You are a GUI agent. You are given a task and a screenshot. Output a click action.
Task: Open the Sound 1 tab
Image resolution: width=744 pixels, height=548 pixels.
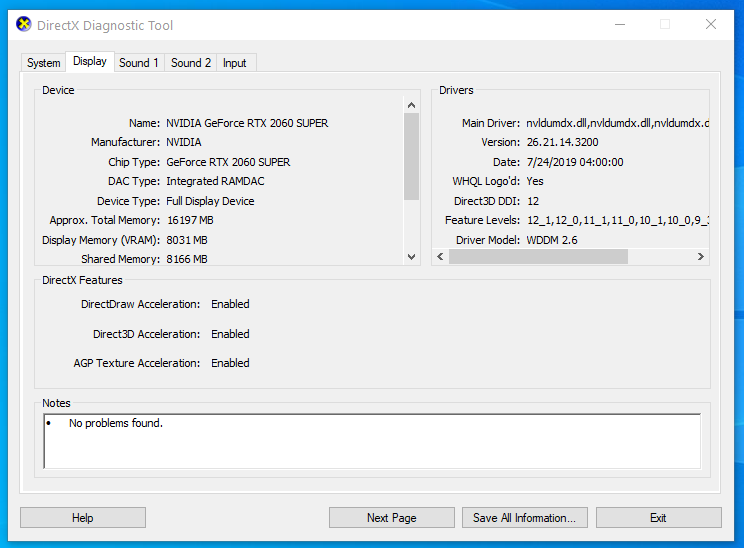tap(139, 63)
